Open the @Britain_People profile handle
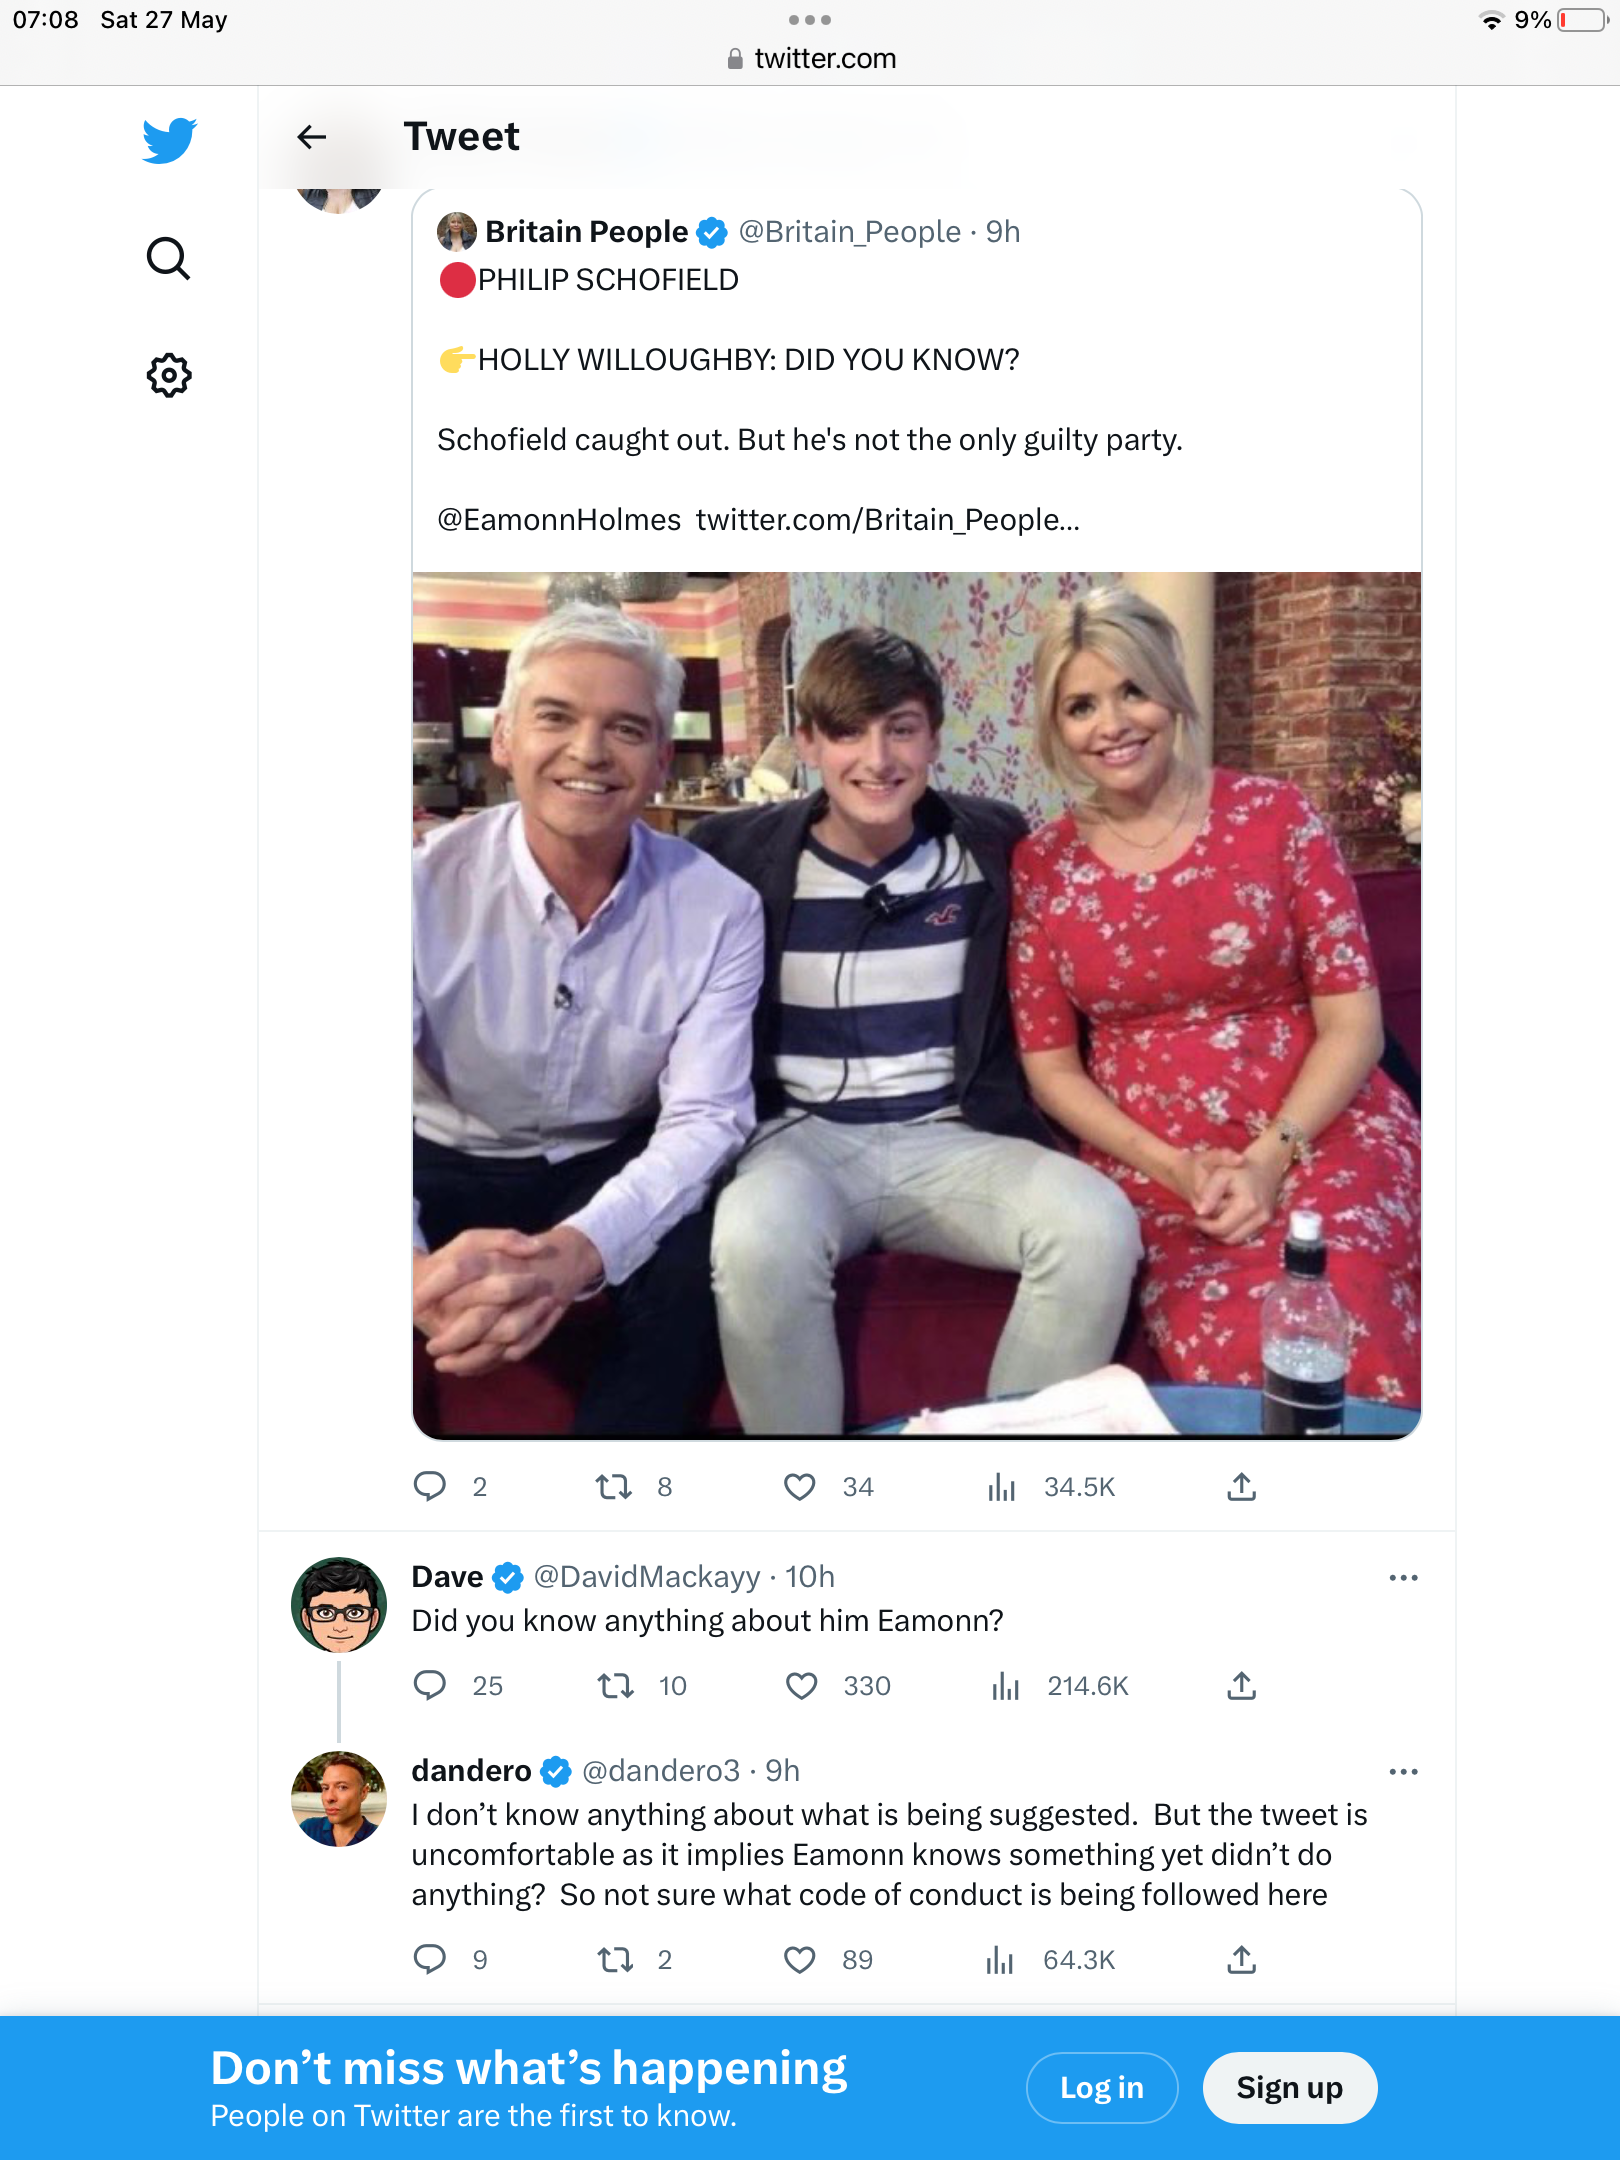The image size is (1620, 2160). pos(849,232)
